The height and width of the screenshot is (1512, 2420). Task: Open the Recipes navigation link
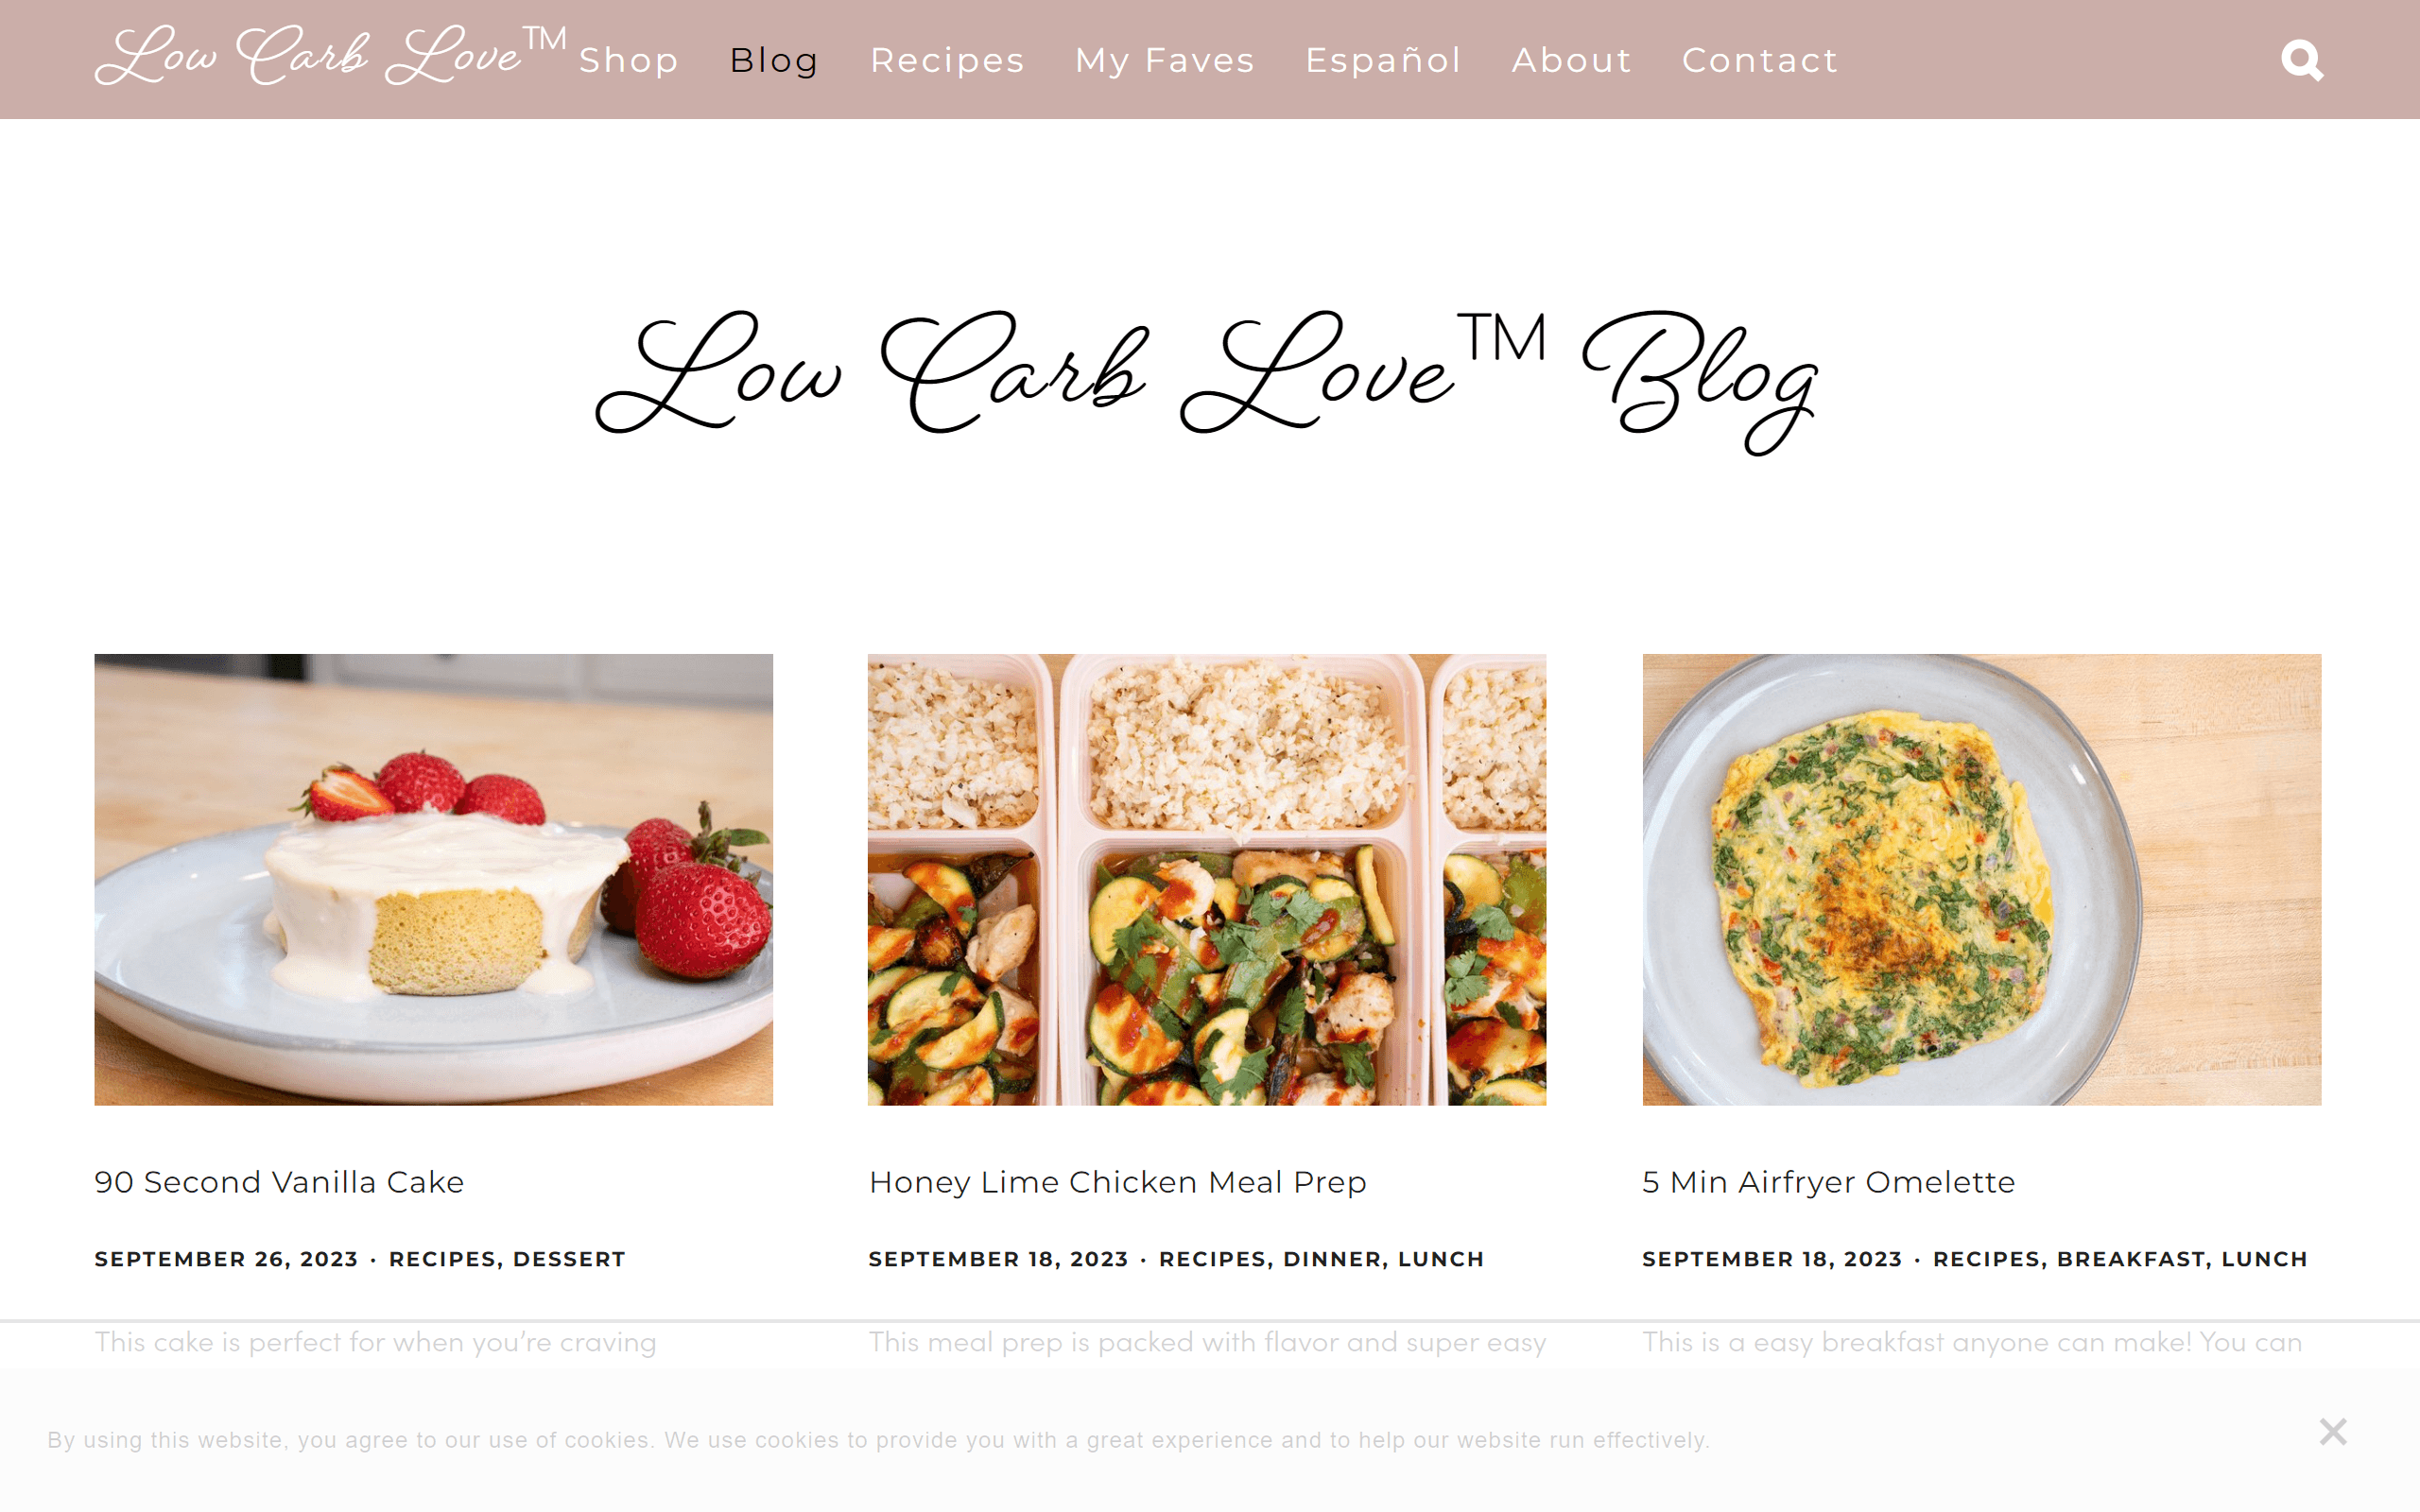point(947,60)
